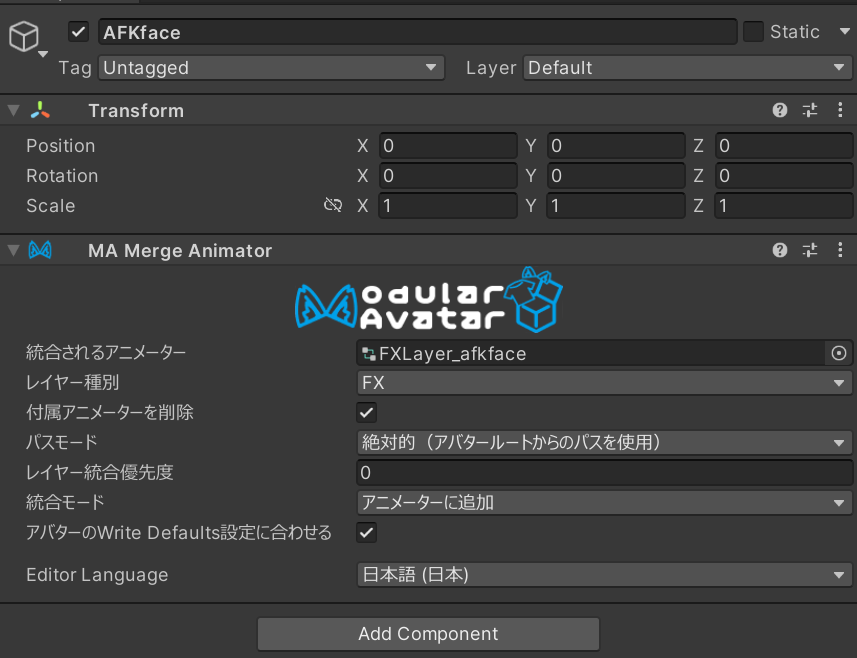Open MA Merge Animator help icon
The image size is (857, 658).
[780, 250]
